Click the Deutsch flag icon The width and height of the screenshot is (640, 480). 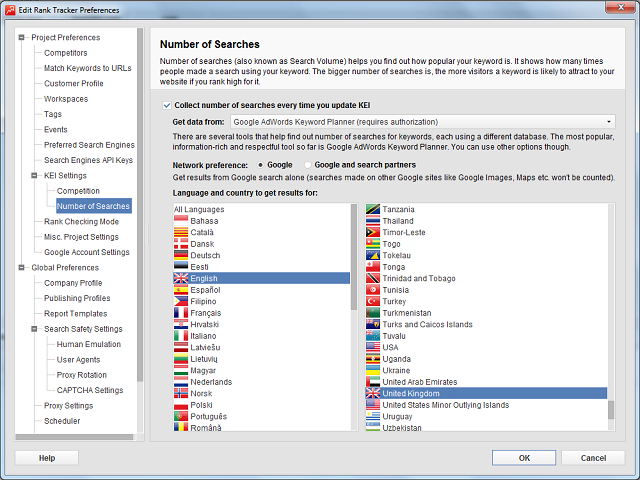tap(181, 255)
